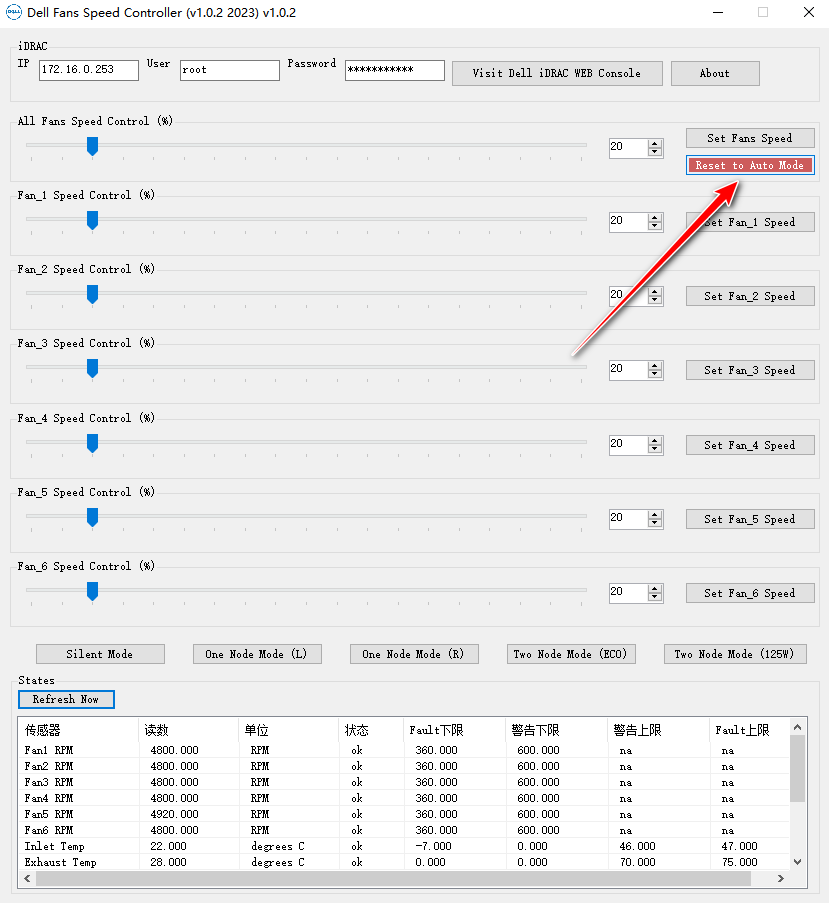Image resolution: width=829 pixels, height=903 pixels.
Task: Decrease Fan_2 speed with down arrow
Action: (x=655, y=300)
